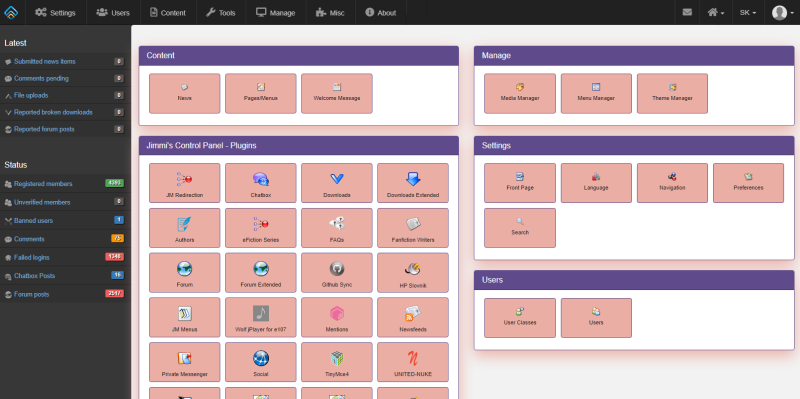Open the About menu
The image size is (800, 399).
coord(381,12)
